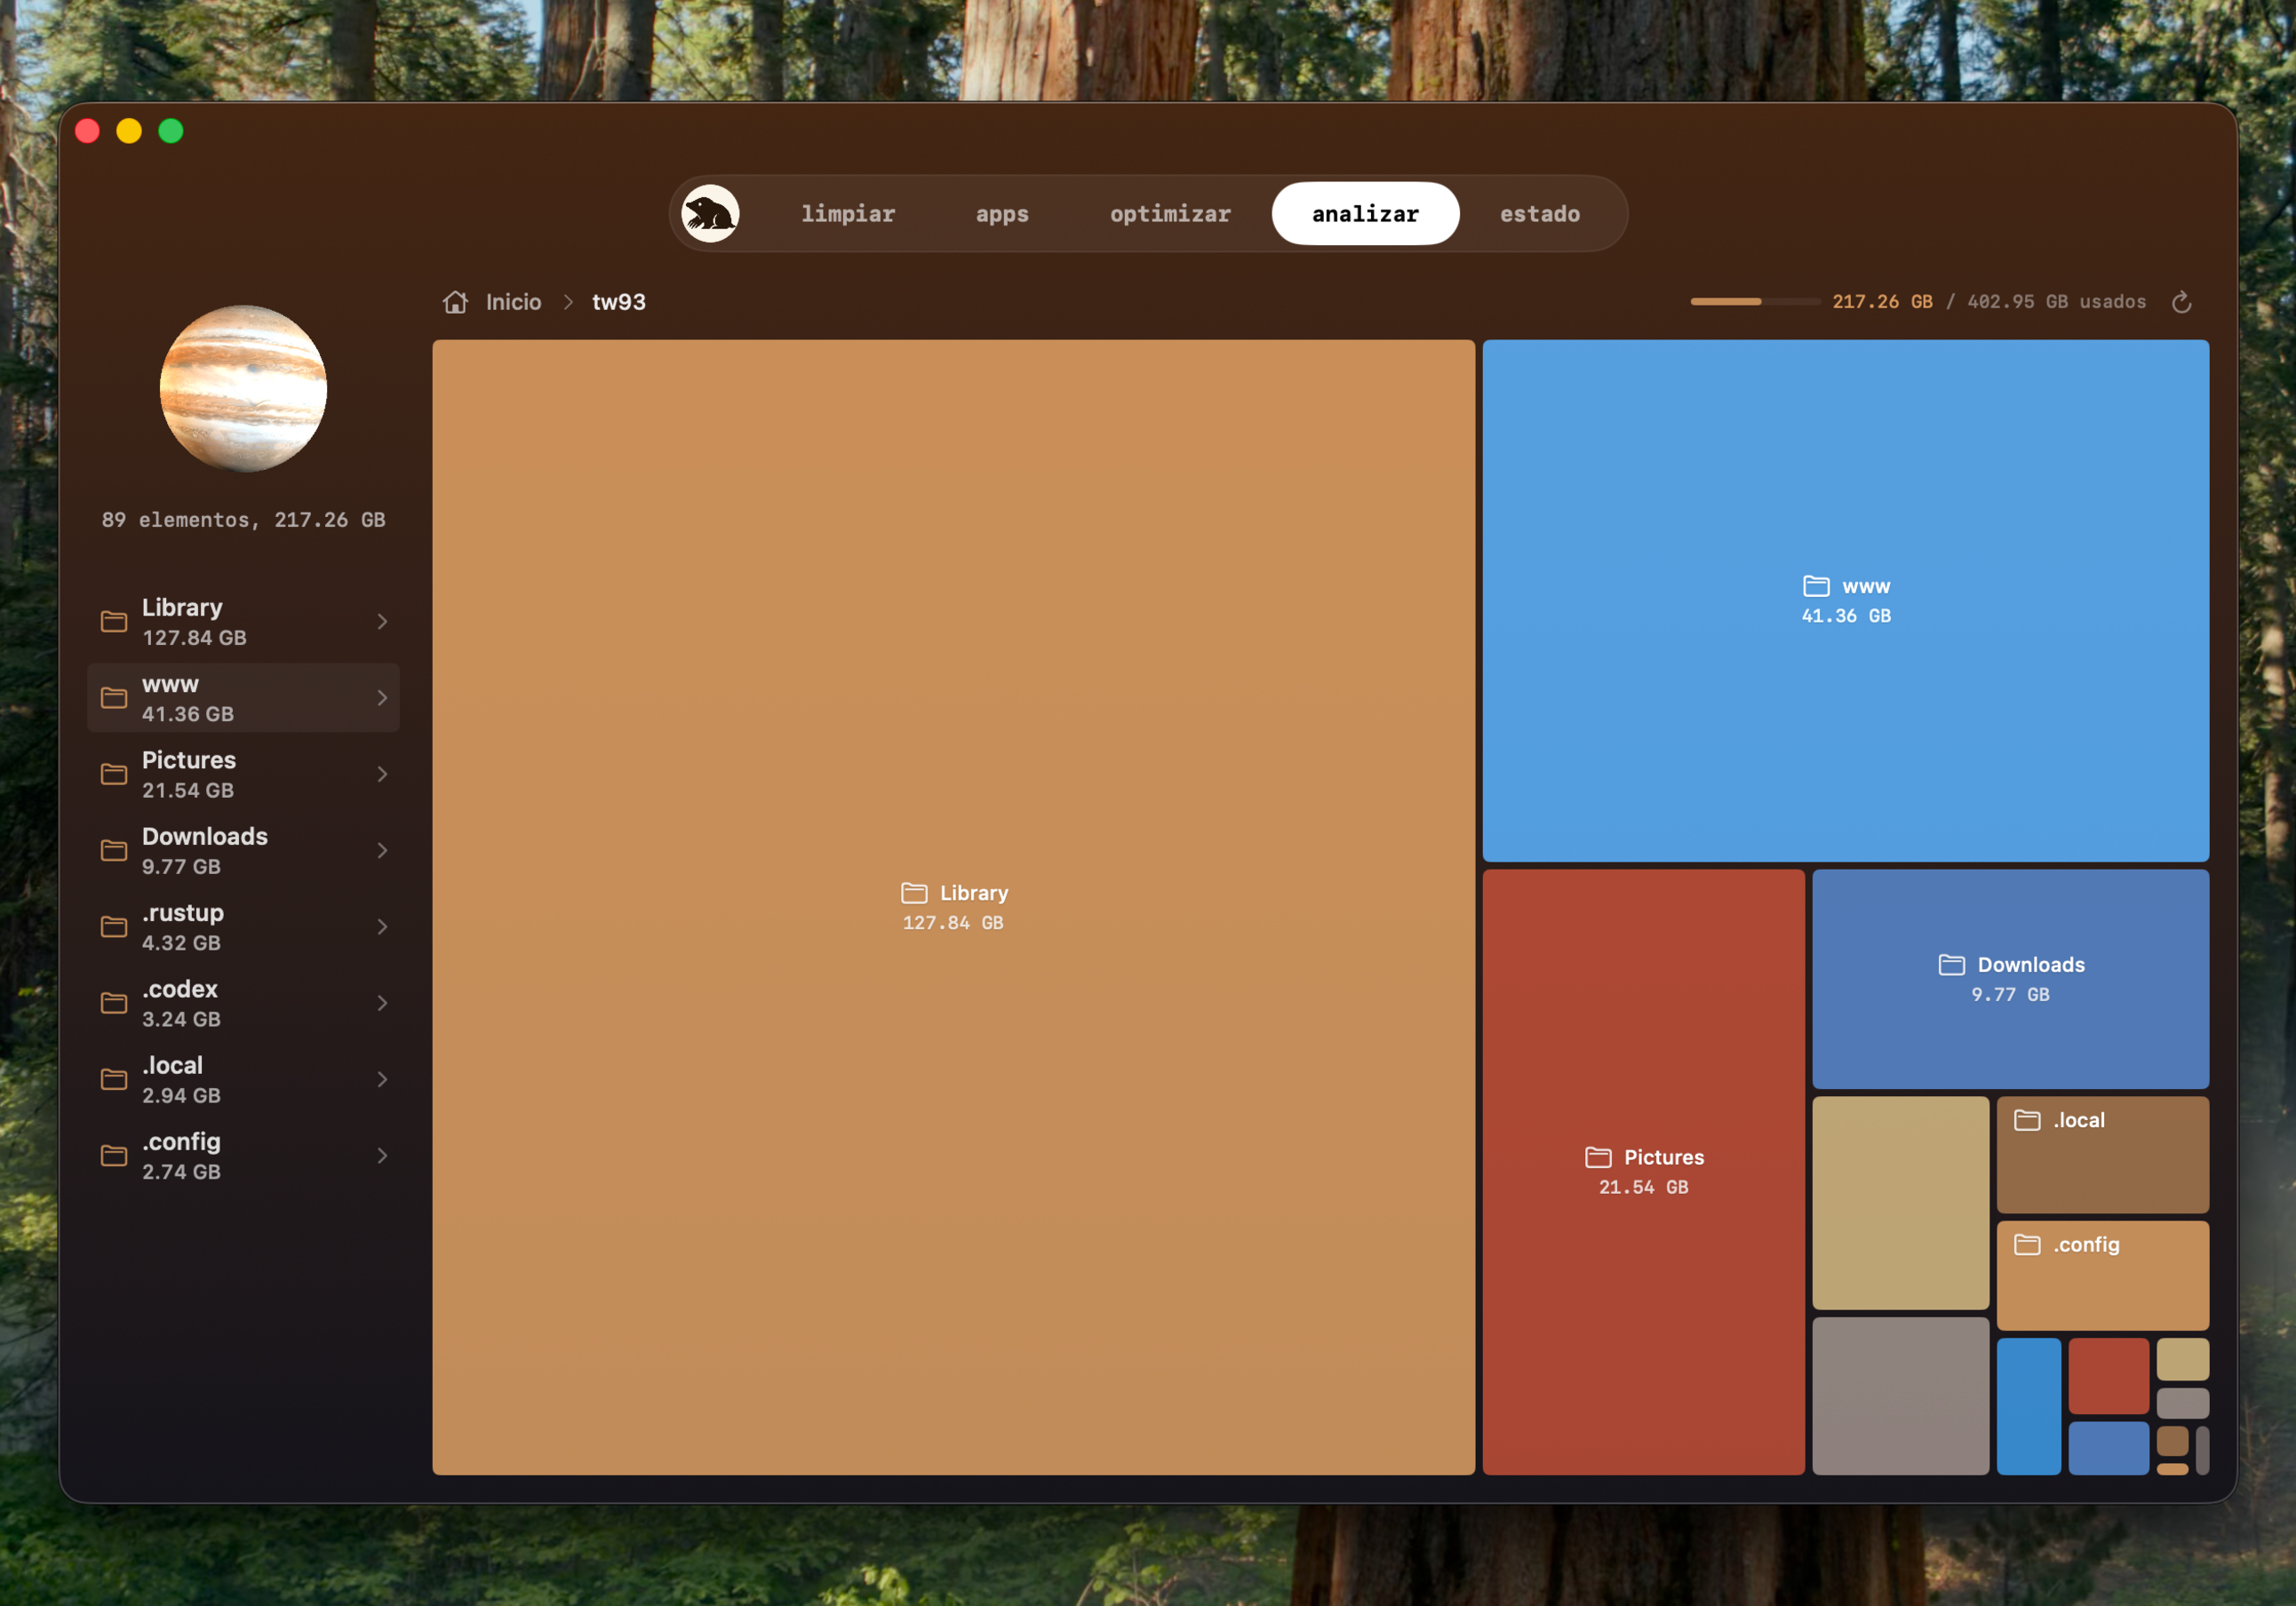Click folder icon in Pictures treemap label

1598,1157
